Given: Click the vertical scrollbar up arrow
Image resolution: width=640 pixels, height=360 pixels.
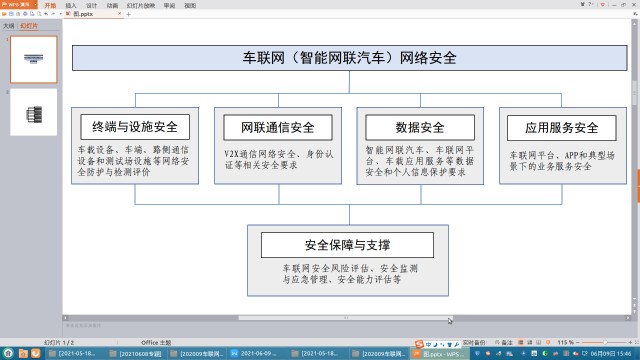Looking at the screenshot, I should pyautogui.click(x=634, y=24).
